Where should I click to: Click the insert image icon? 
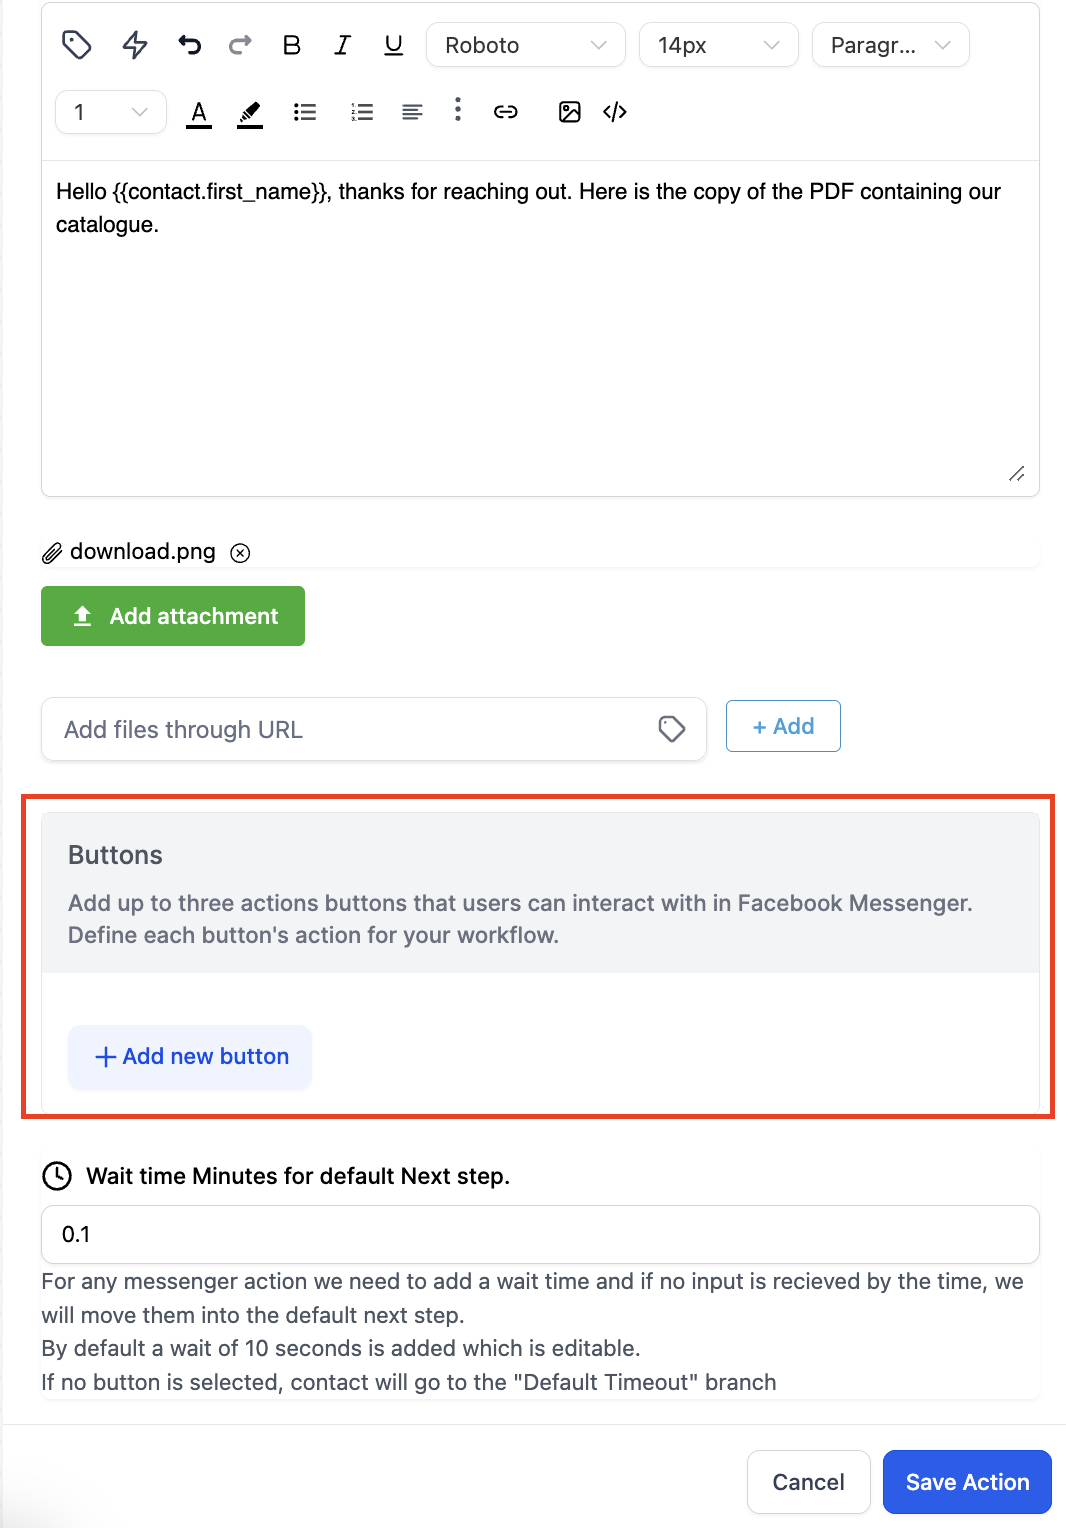(570, 112)
